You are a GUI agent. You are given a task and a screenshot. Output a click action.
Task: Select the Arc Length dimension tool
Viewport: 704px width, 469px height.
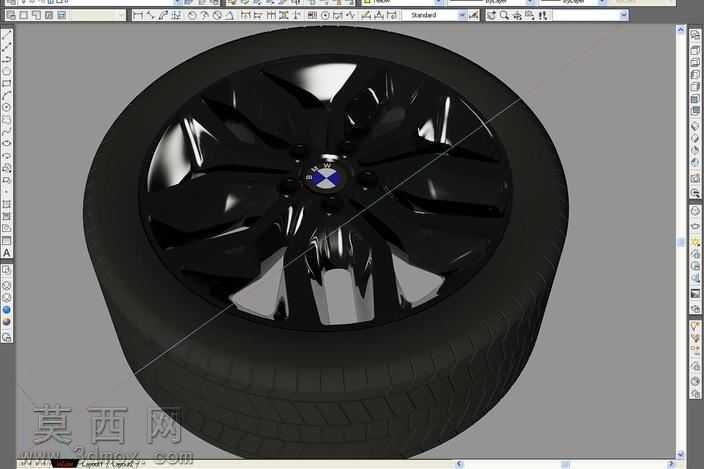coord(163,16)
